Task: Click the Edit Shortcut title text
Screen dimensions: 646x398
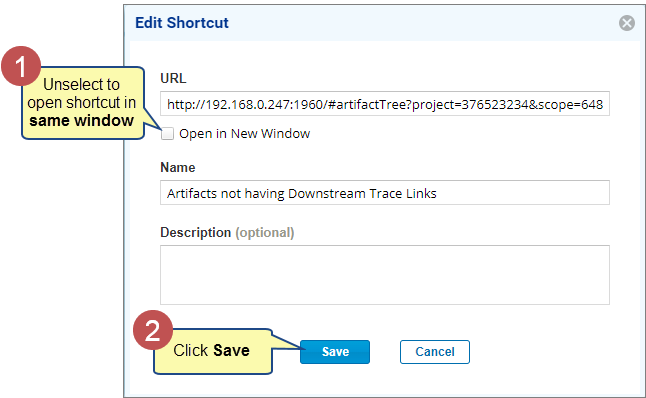Action: pos(182,23)
